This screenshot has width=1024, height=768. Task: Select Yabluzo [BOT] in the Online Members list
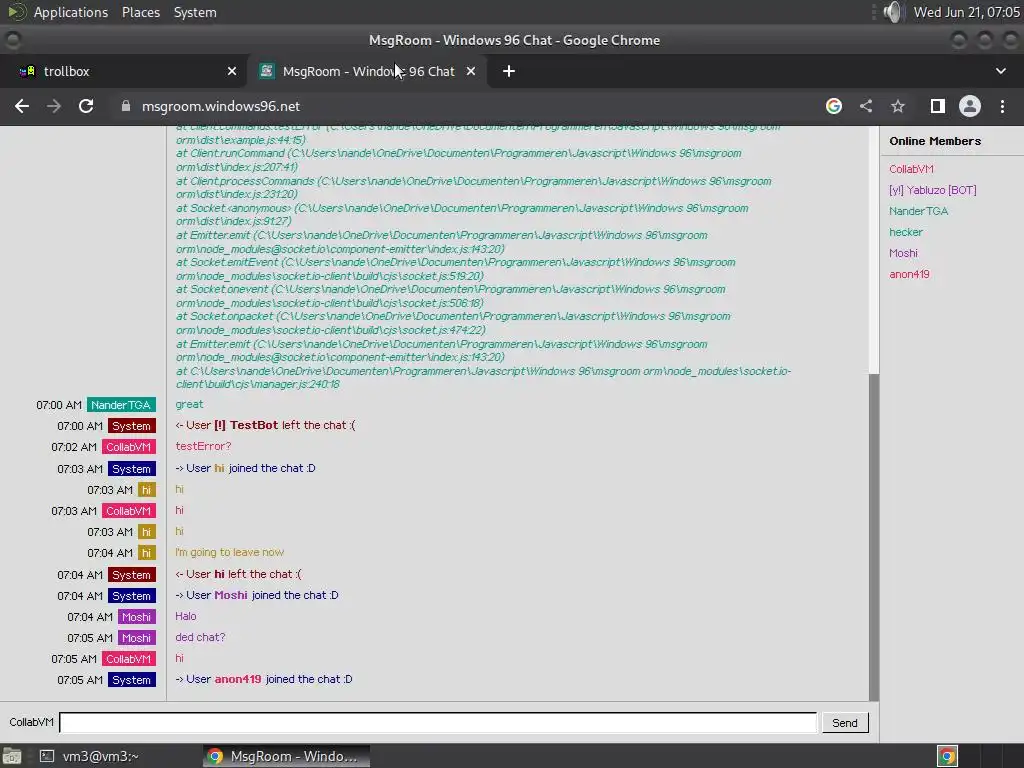tap(933, 190)
